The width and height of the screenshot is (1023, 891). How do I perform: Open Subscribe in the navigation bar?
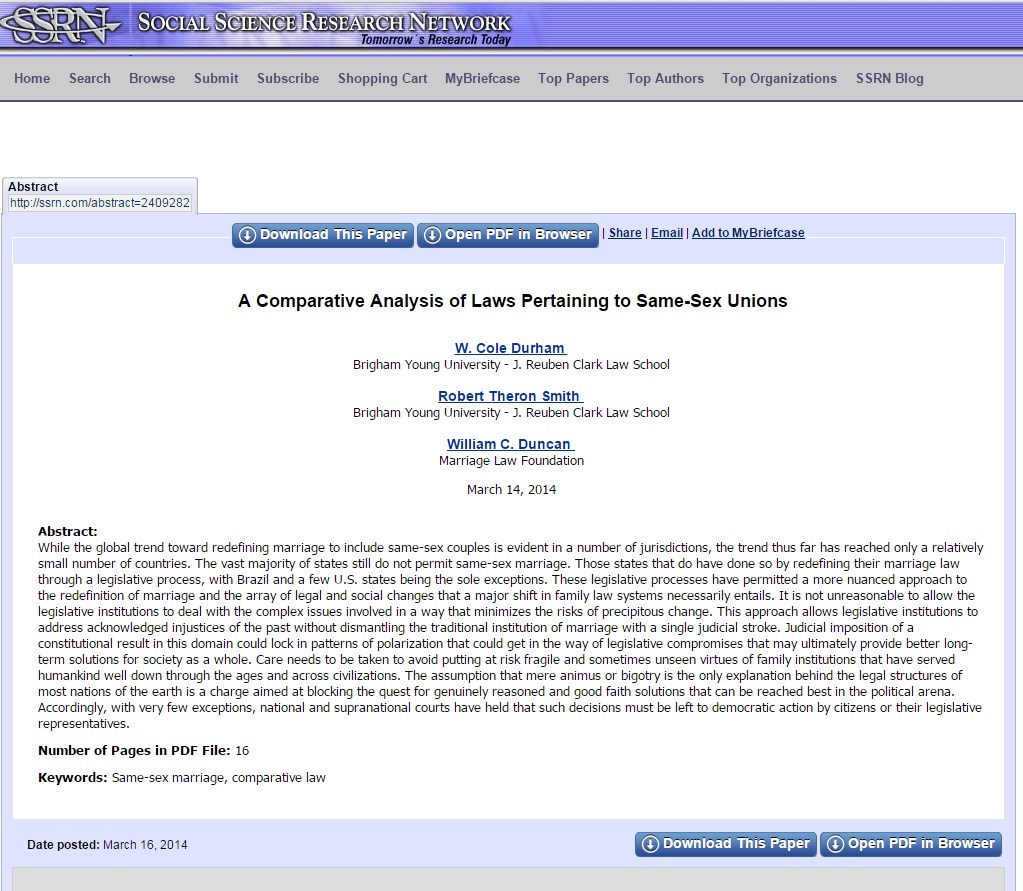coord(288,78)
